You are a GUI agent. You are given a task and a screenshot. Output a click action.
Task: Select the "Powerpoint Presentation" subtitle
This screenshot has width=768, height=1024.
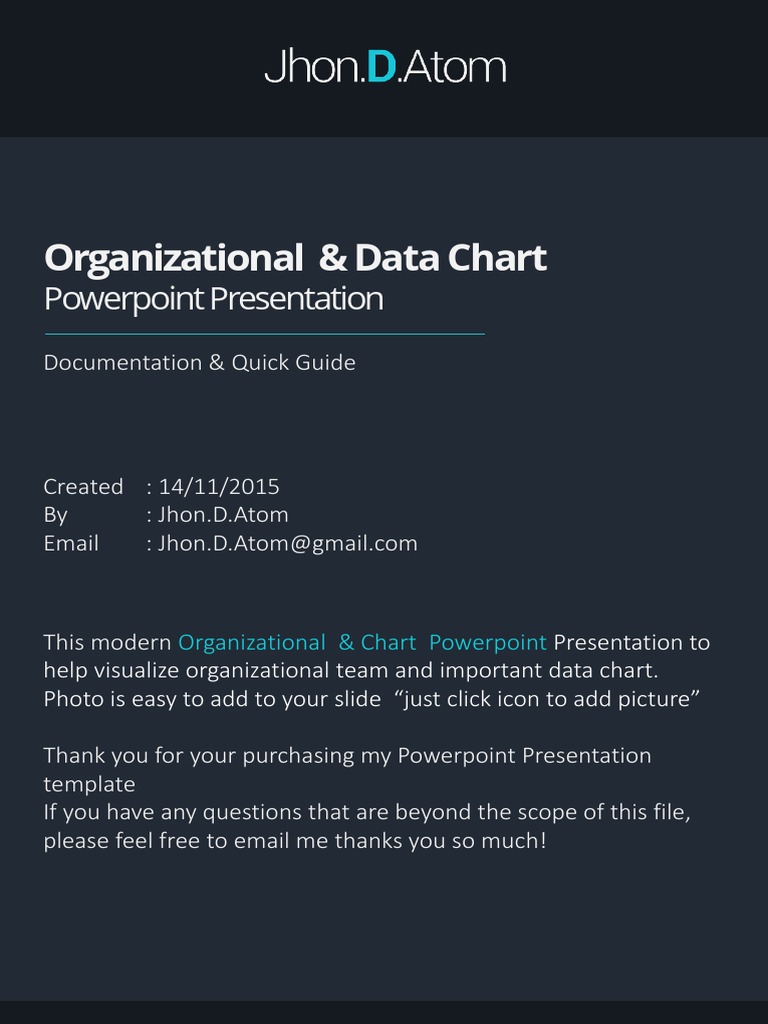tap(213, 299)
